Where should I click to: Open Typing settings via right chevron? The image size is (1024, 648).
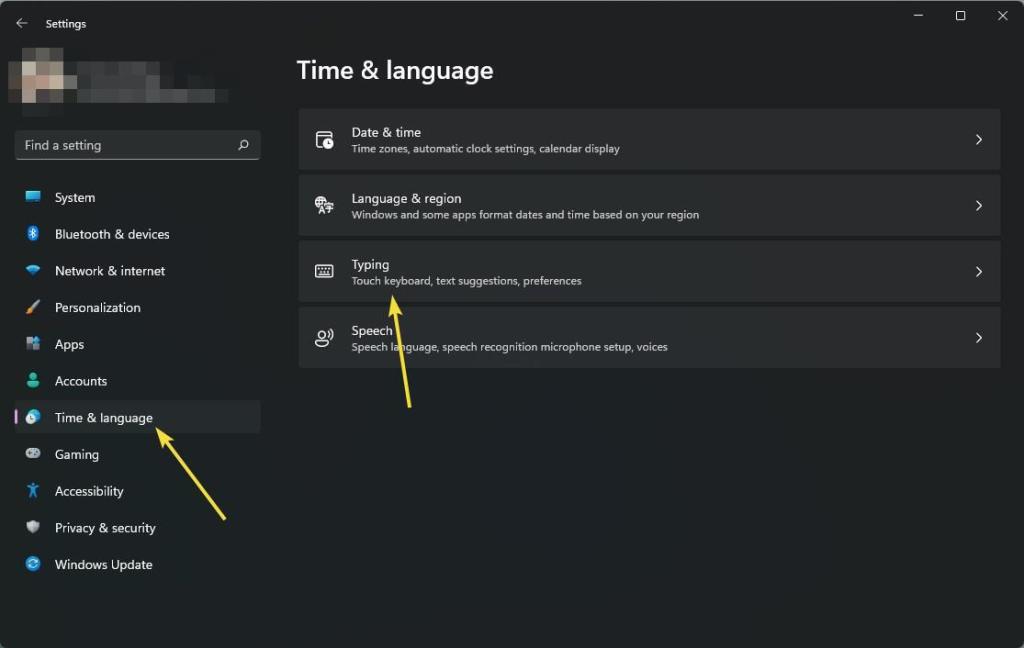(978, 272)
